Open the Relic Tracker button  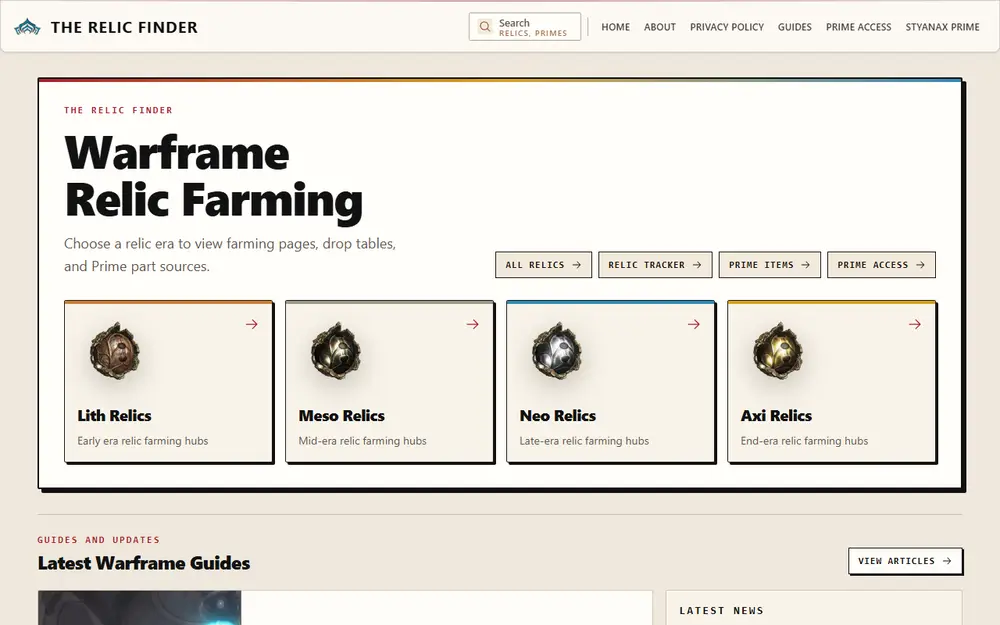[x=655, y=265]
